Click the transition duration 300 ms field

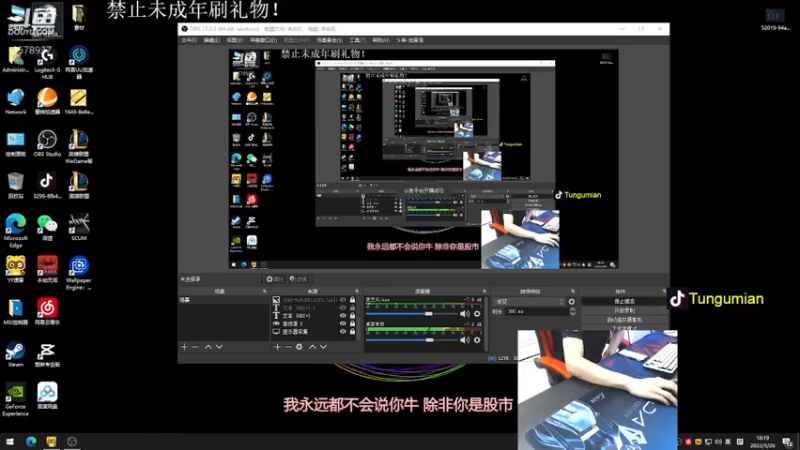[x=537, y=311]
